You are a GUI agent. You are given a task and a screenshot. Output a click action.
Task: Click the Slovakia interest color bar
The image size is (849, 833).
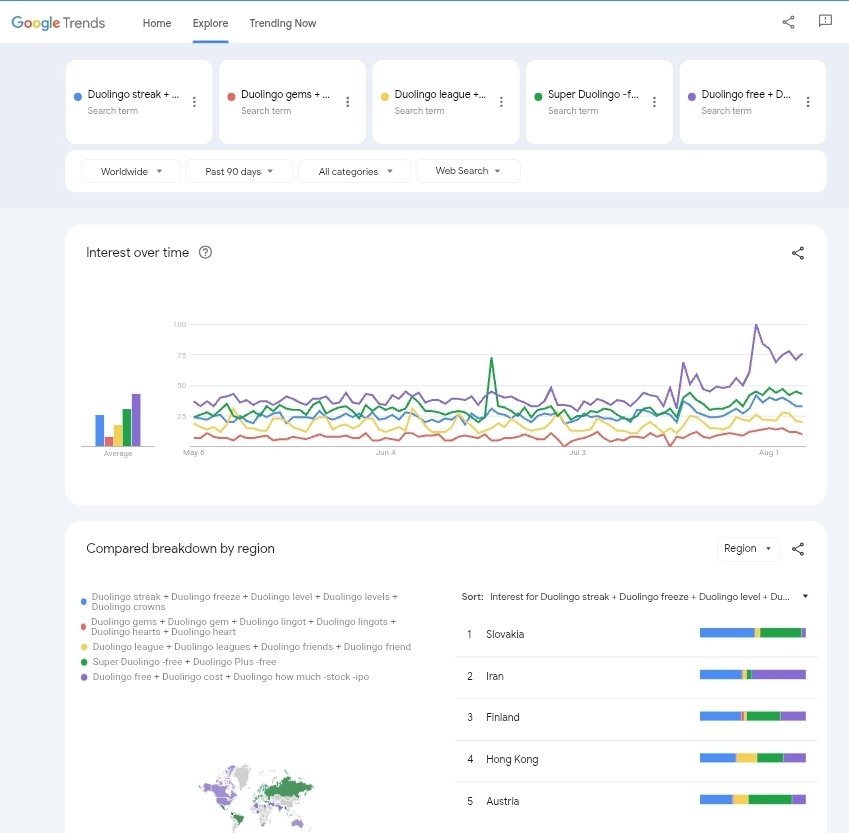[753, 633]
